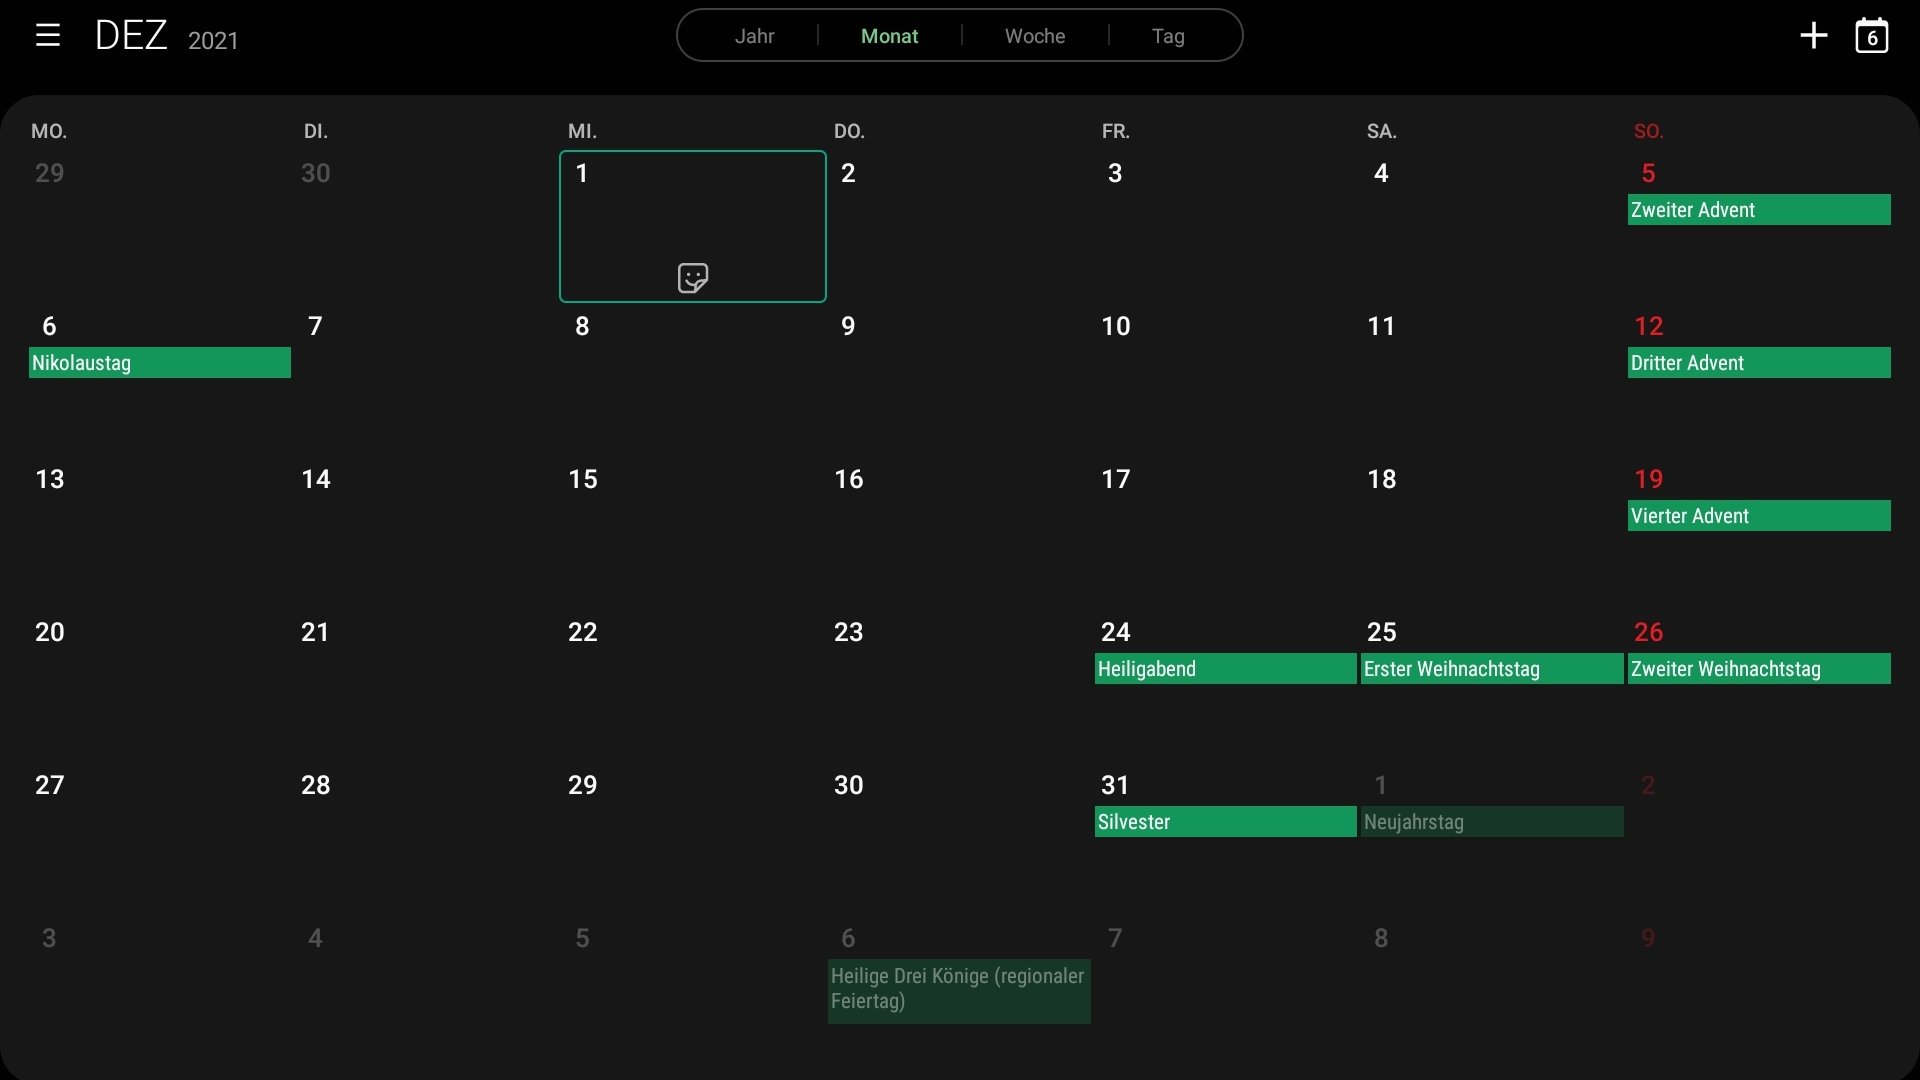Open the Heilige Drei Könige regional holiday

958,990
